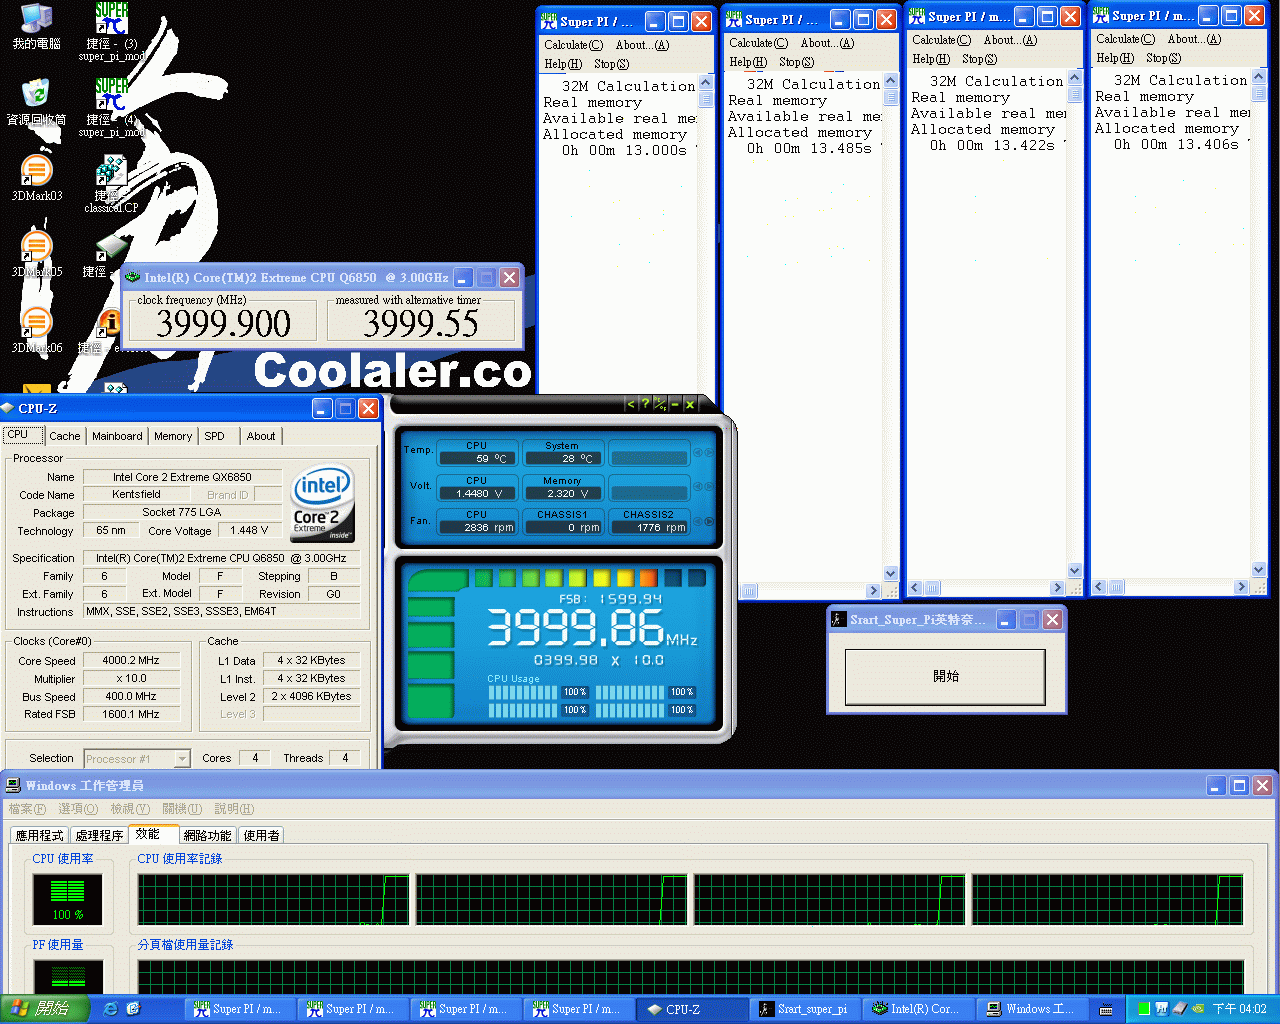The height and width of the screenshot is (1024, 1280).
Task: Switch to the Srart_super_pi taskbar button
Action: (x=805, y=1009)
